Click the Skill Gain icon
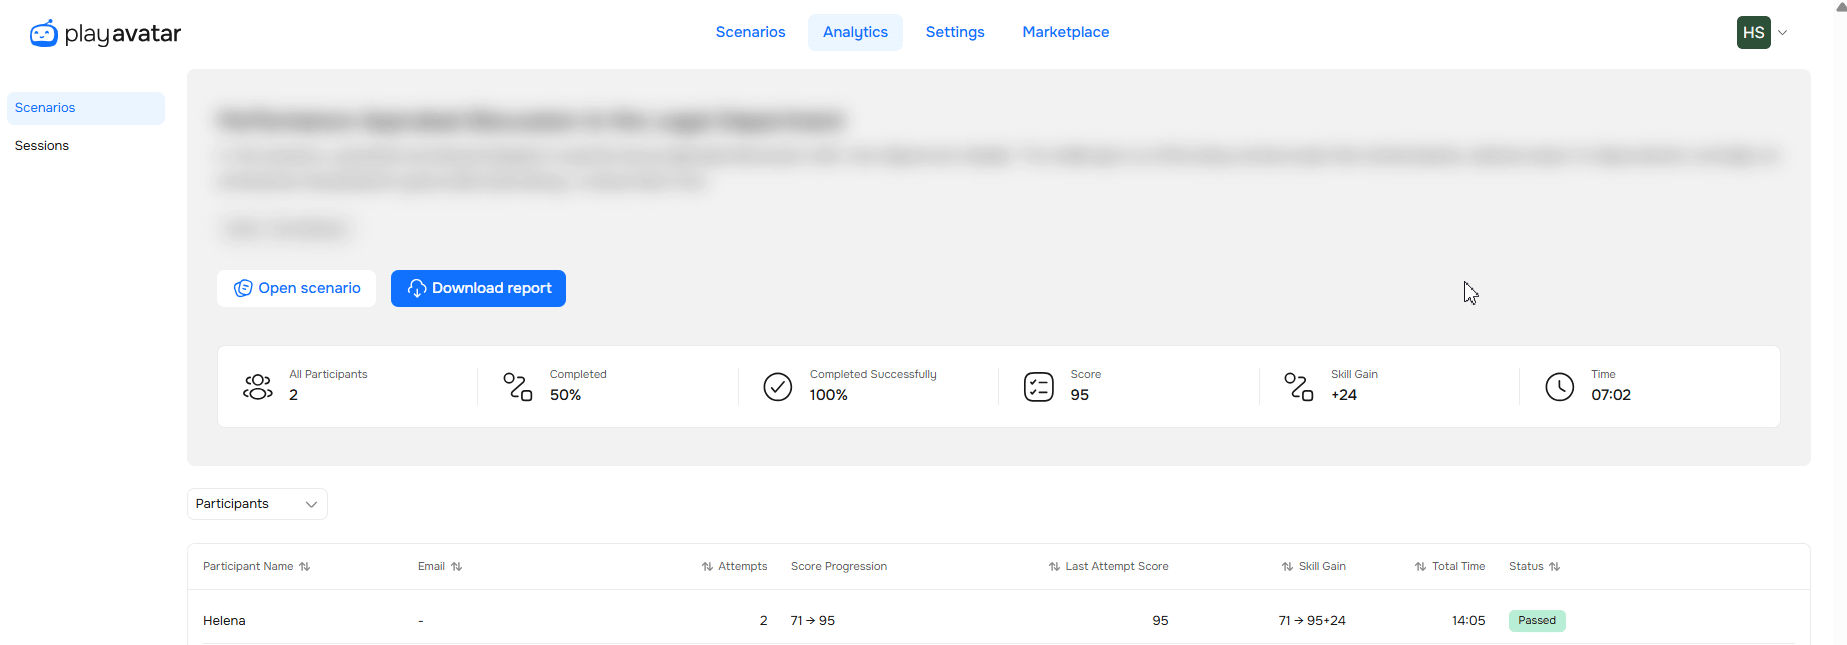 (x=1298, y=387)
